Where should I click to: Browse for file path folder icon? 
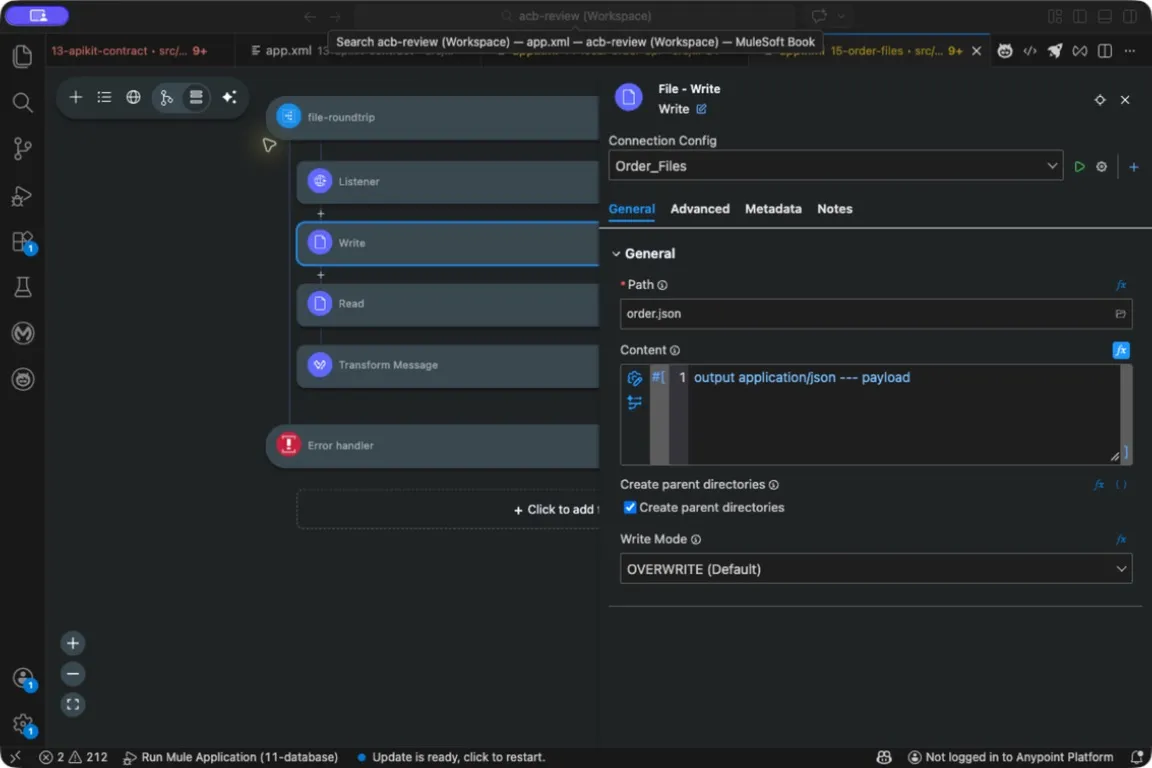[1120, 314]
